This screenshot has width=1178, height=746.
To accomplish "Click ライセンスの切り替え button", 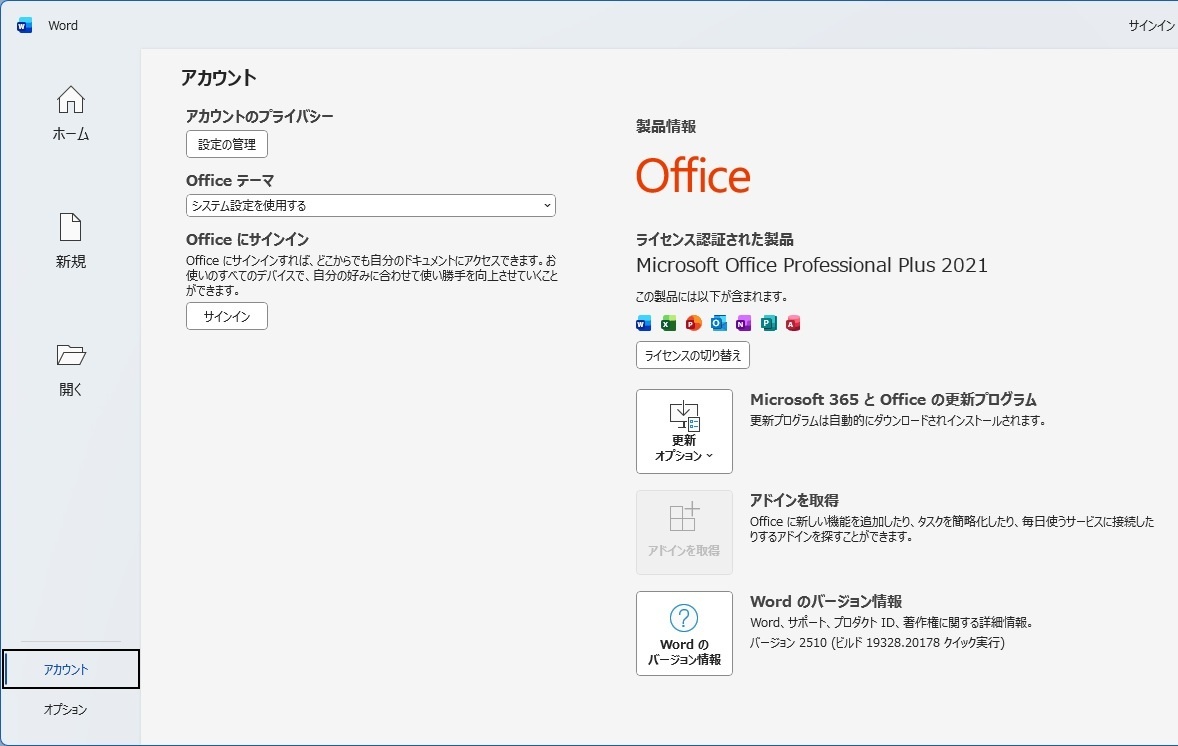I will [693, 355].
